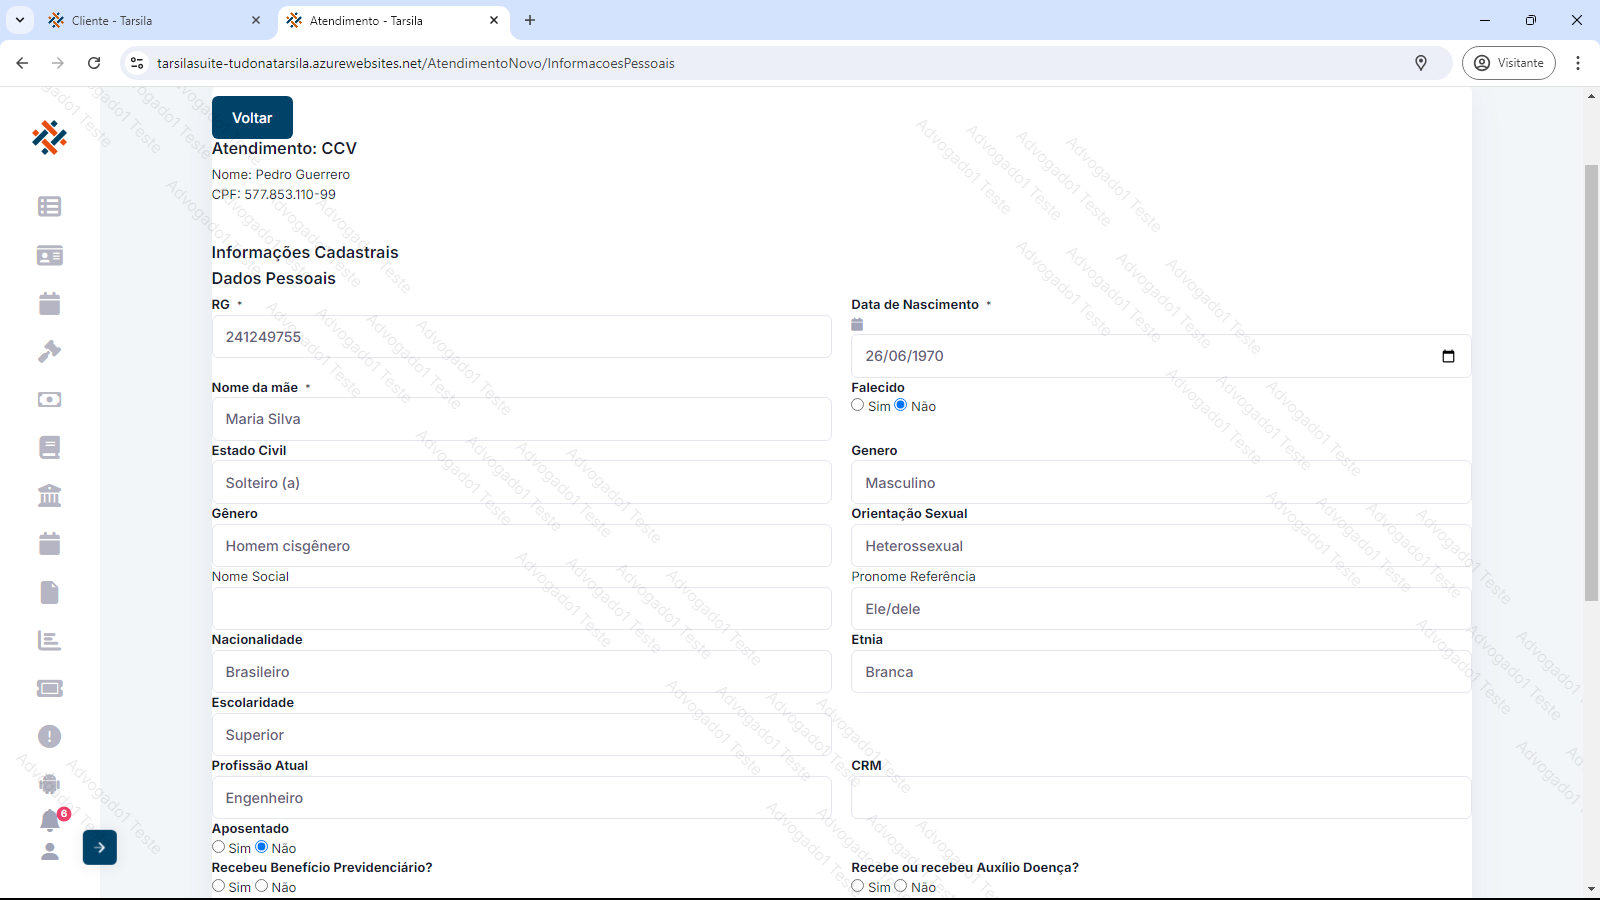Click the bank building sidebar icon
Screen dimensions: 1600x900
click(x=49, y=495)
